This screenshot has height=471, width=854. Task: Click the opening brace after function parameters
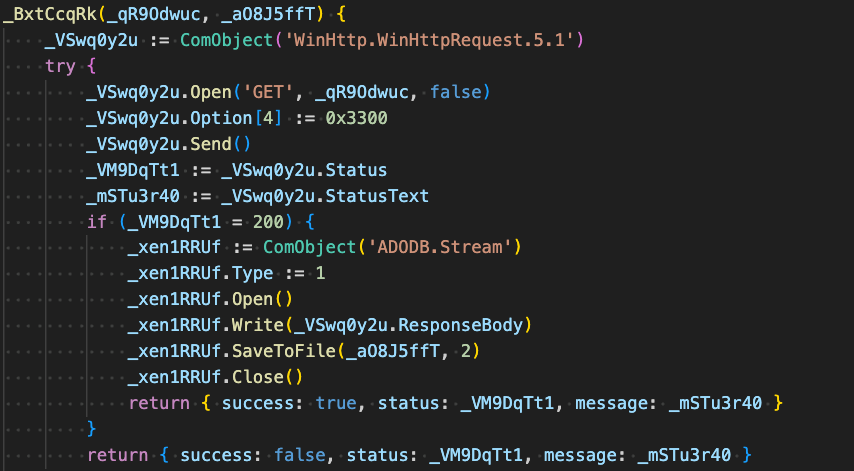tap(341, 15)
